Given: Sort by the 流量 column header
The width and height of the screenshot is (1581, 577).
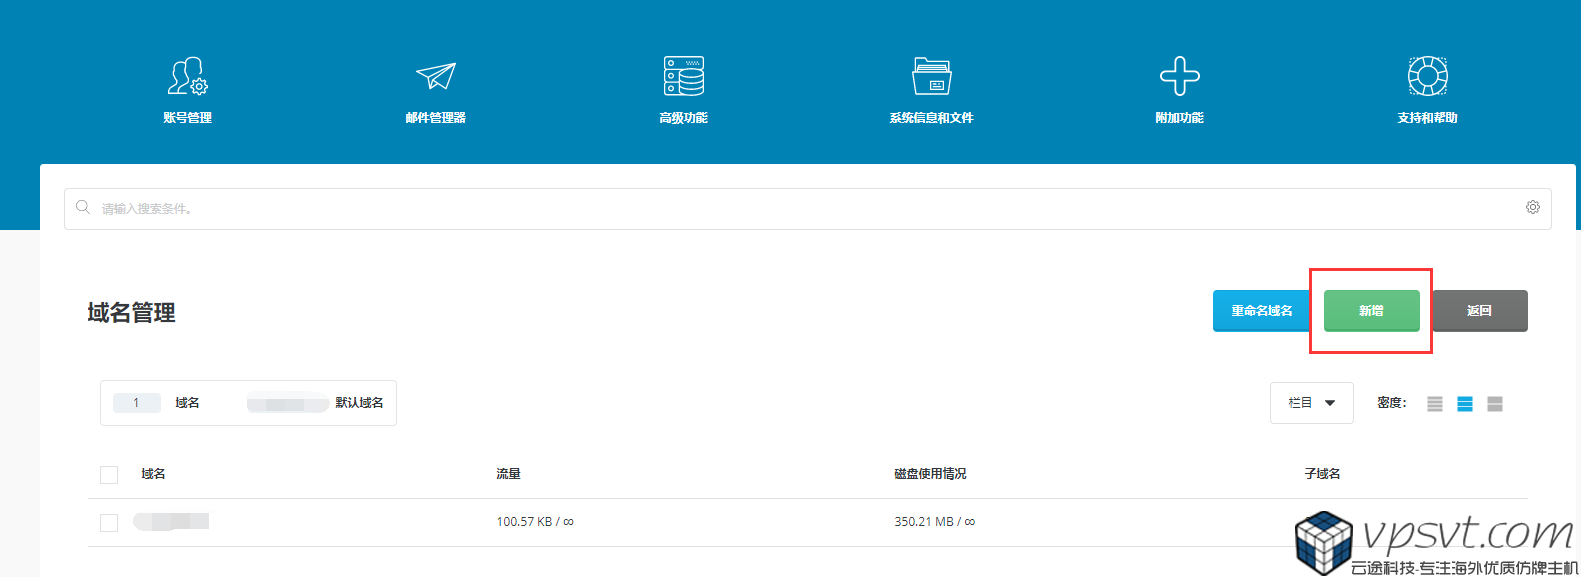Looking at the screenshot, I should tap(508, 474).
